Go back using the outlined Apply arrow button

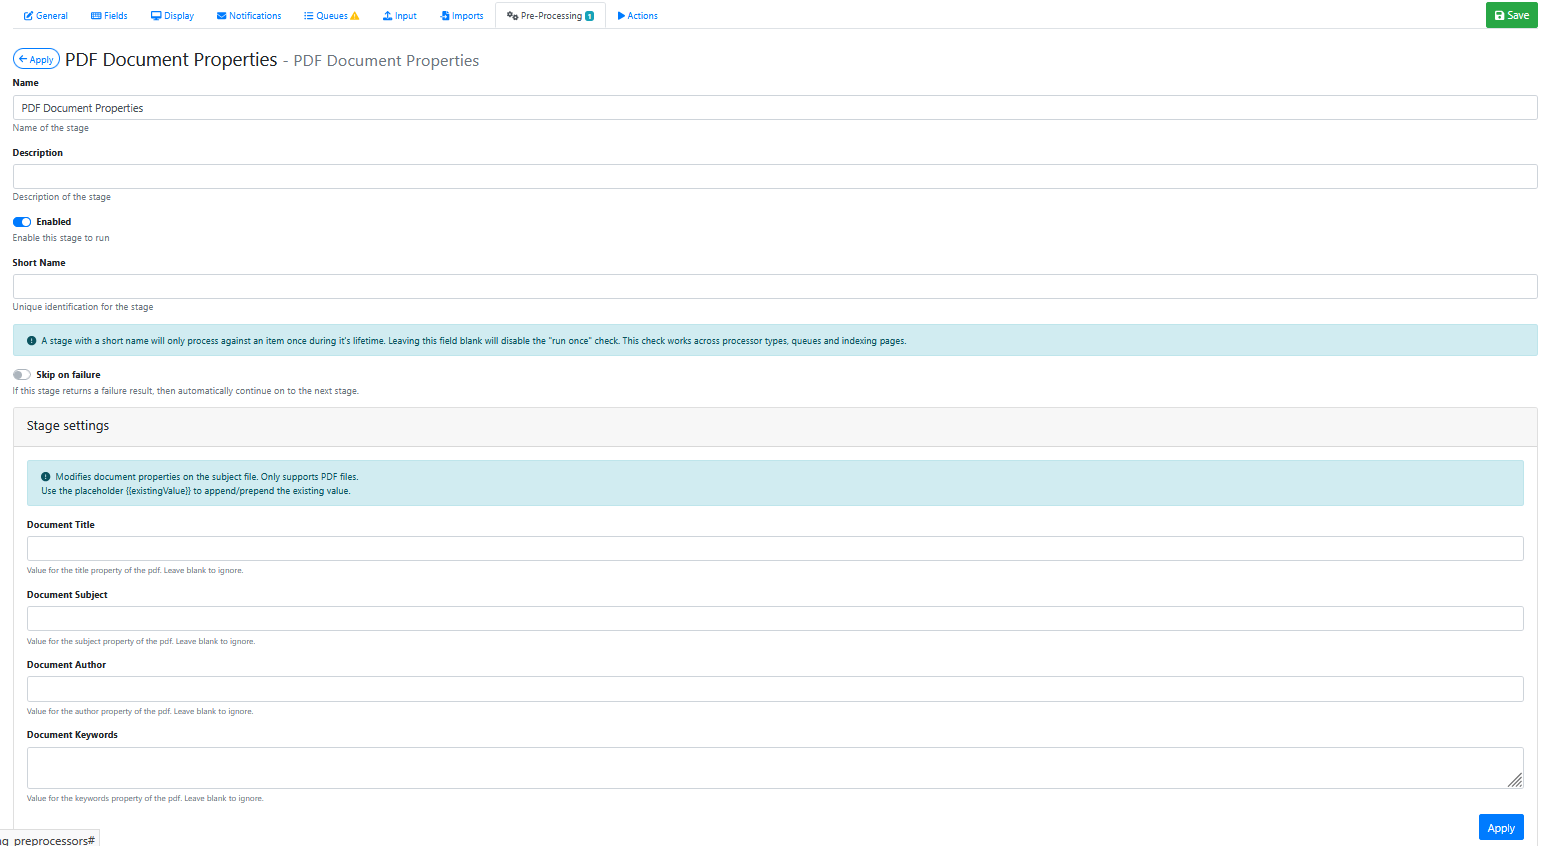[x=36, y=60]
